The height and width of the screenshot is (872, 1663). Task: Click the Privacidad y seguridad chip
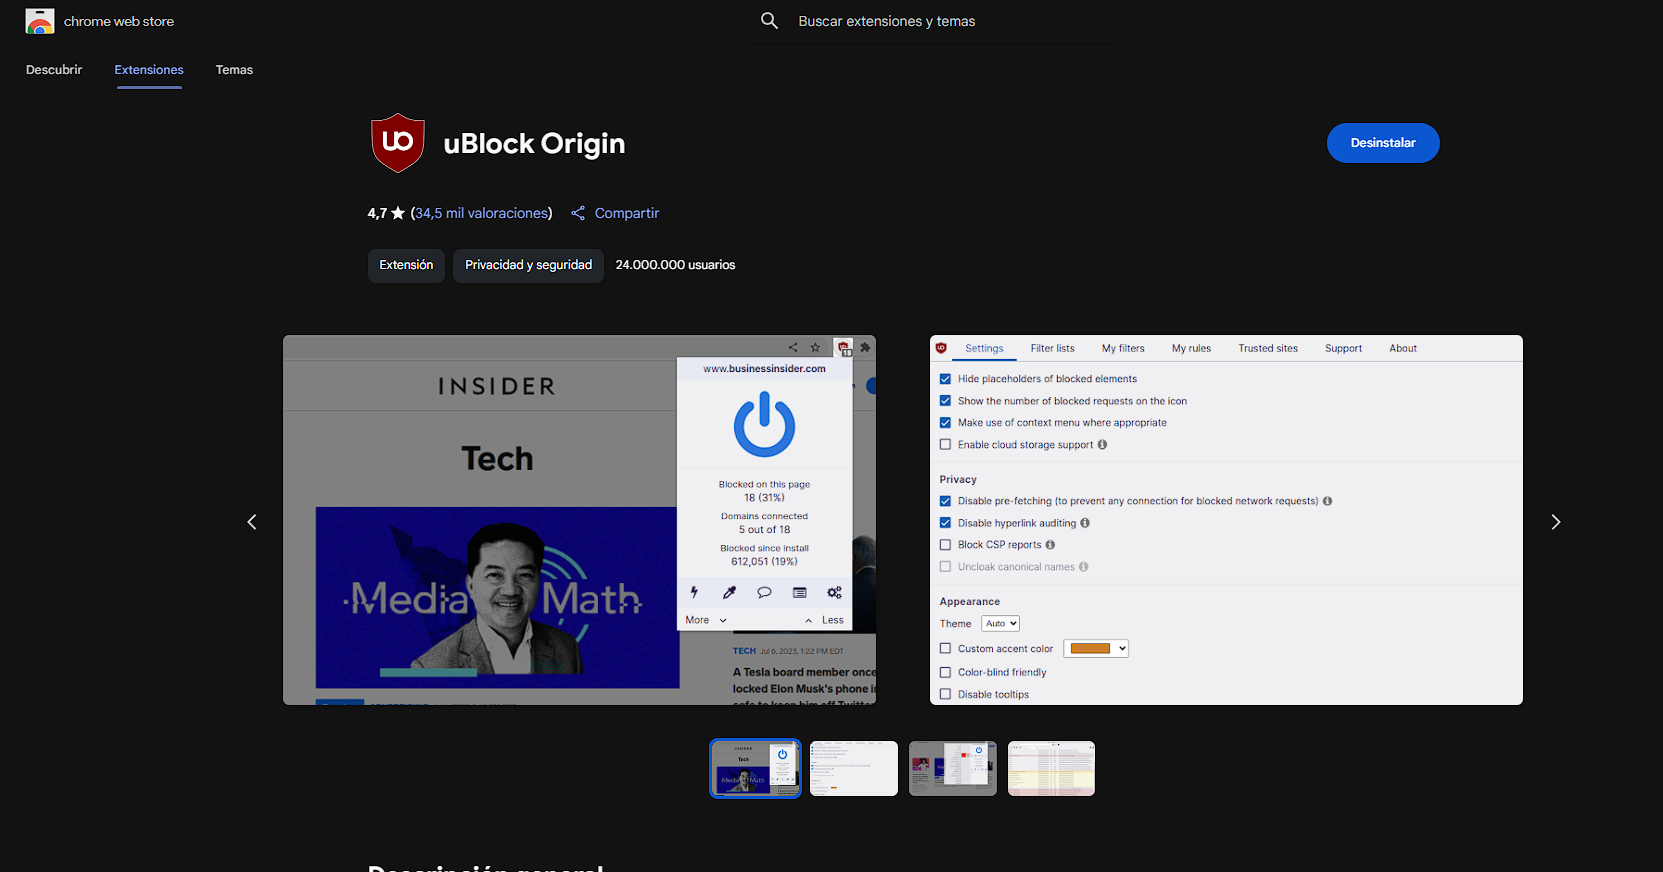click(x=528, y=265)
